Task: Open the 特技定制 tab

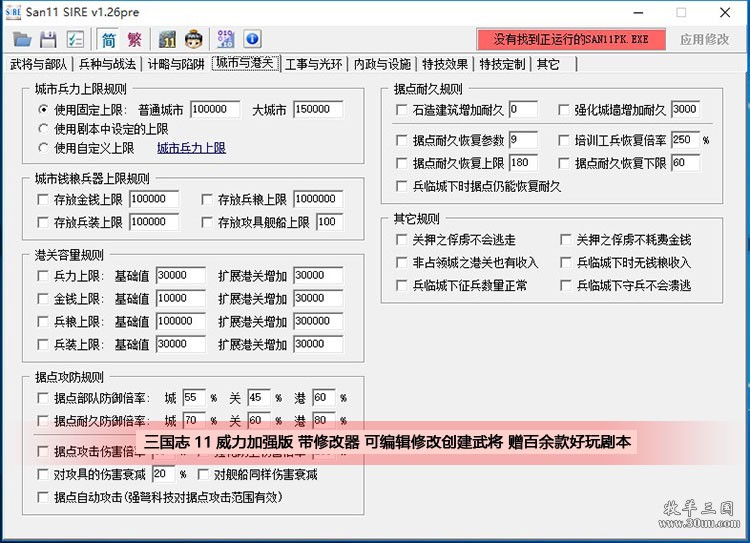Action: (502, 64)
